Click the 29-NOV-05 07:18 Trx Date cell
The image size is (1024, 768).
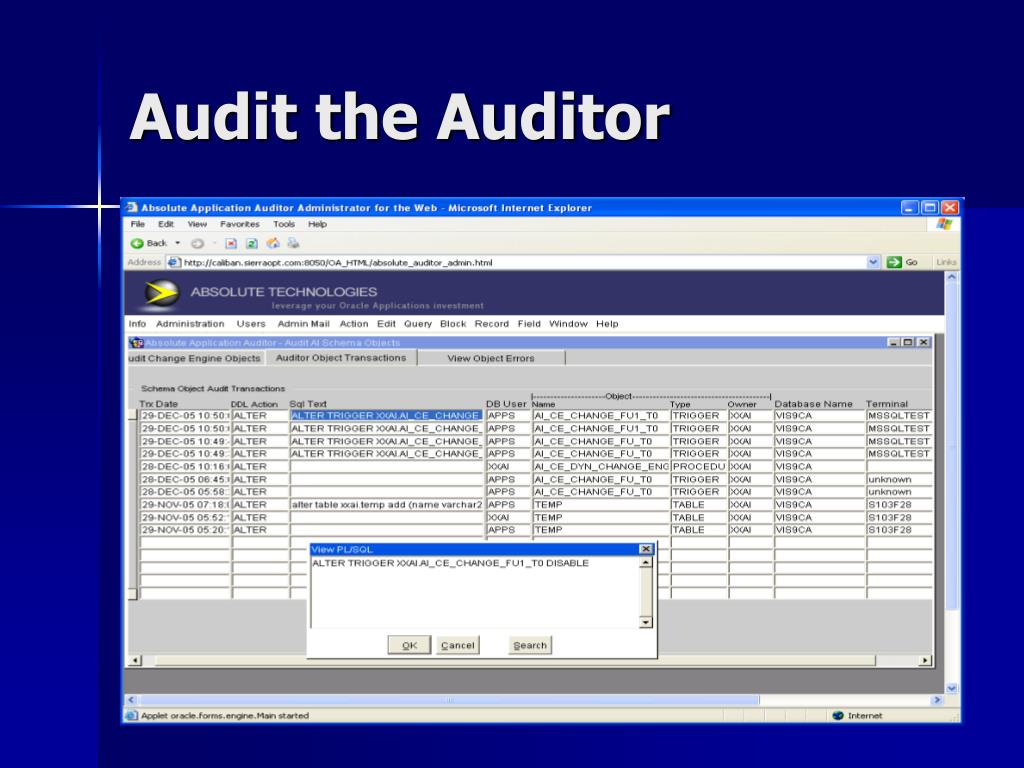coord(185,505)
